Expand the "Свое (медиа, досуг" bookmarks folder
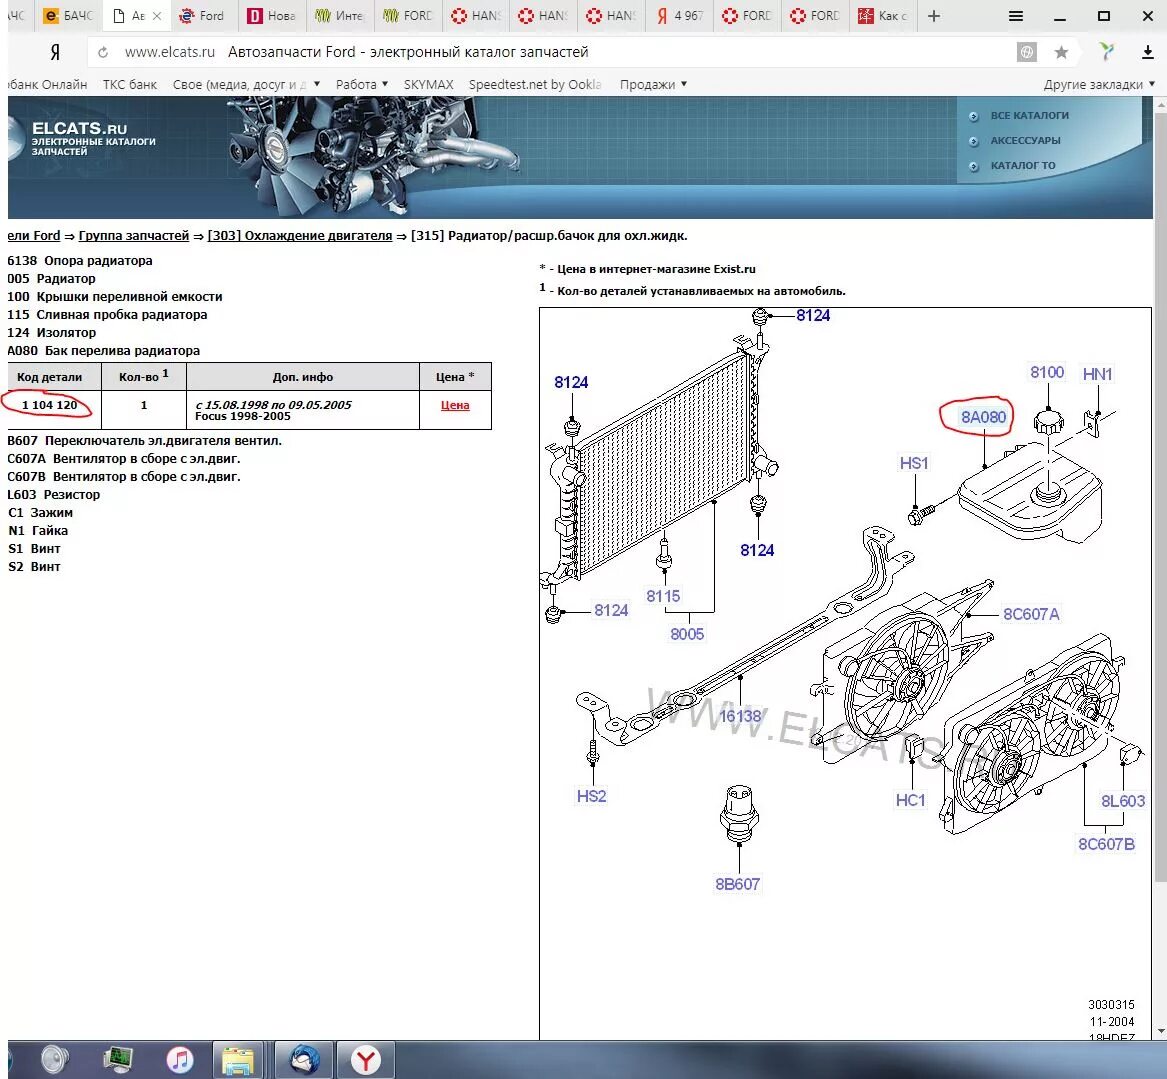The width and height of the screenshot is (1167, 1079). 246,85
